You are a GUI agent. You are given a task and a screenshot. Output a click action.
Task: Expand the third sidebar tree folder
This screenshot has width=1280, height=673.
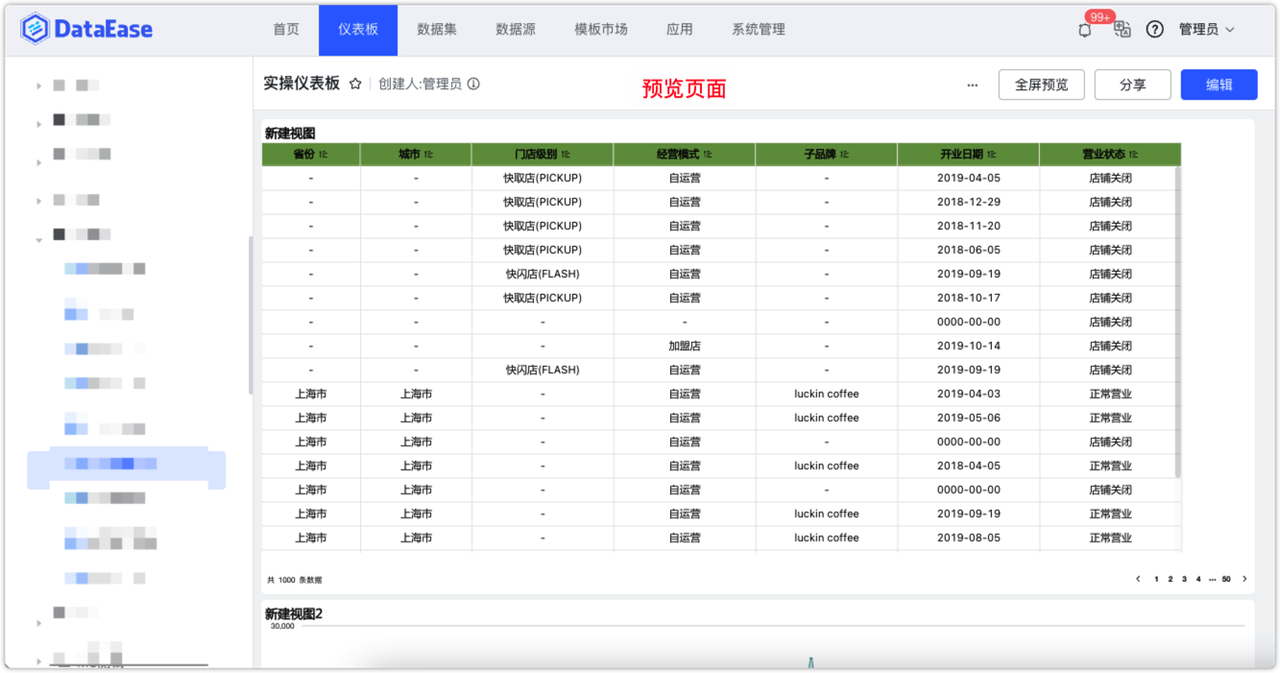[x=39, y=161]
